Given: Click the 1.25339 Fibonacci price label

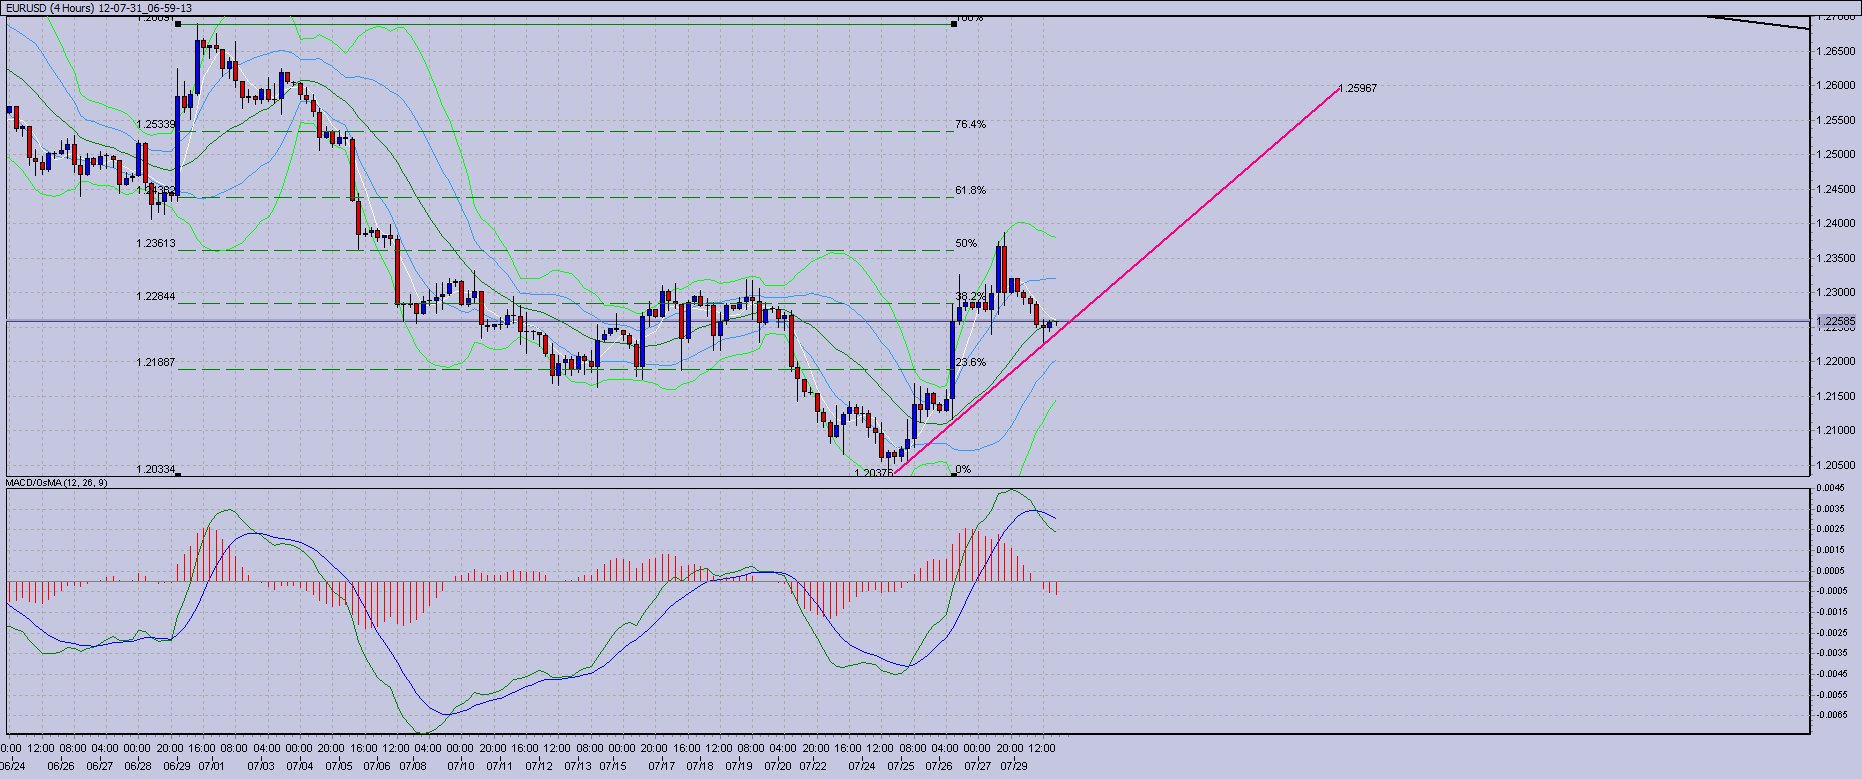Looking at the screenshot, I should point(156,125).
